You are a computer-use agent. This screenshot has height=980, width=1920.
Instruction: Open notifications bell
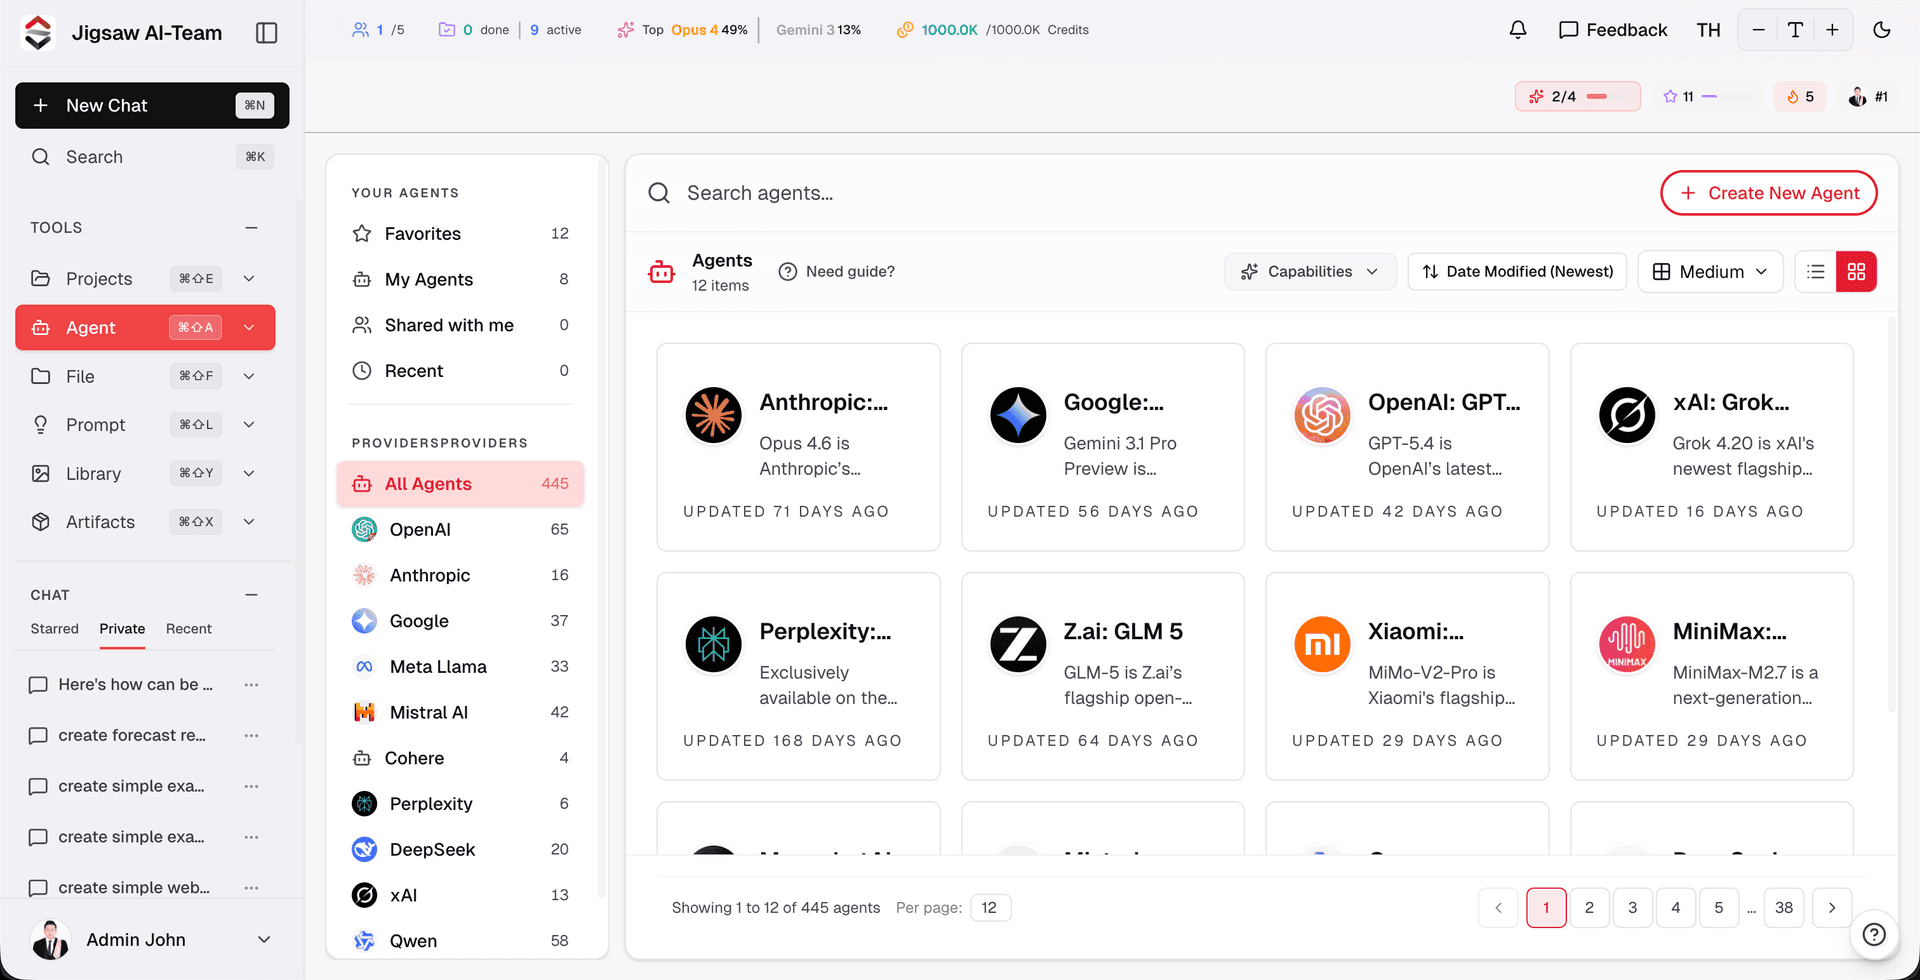(1517, 30)
